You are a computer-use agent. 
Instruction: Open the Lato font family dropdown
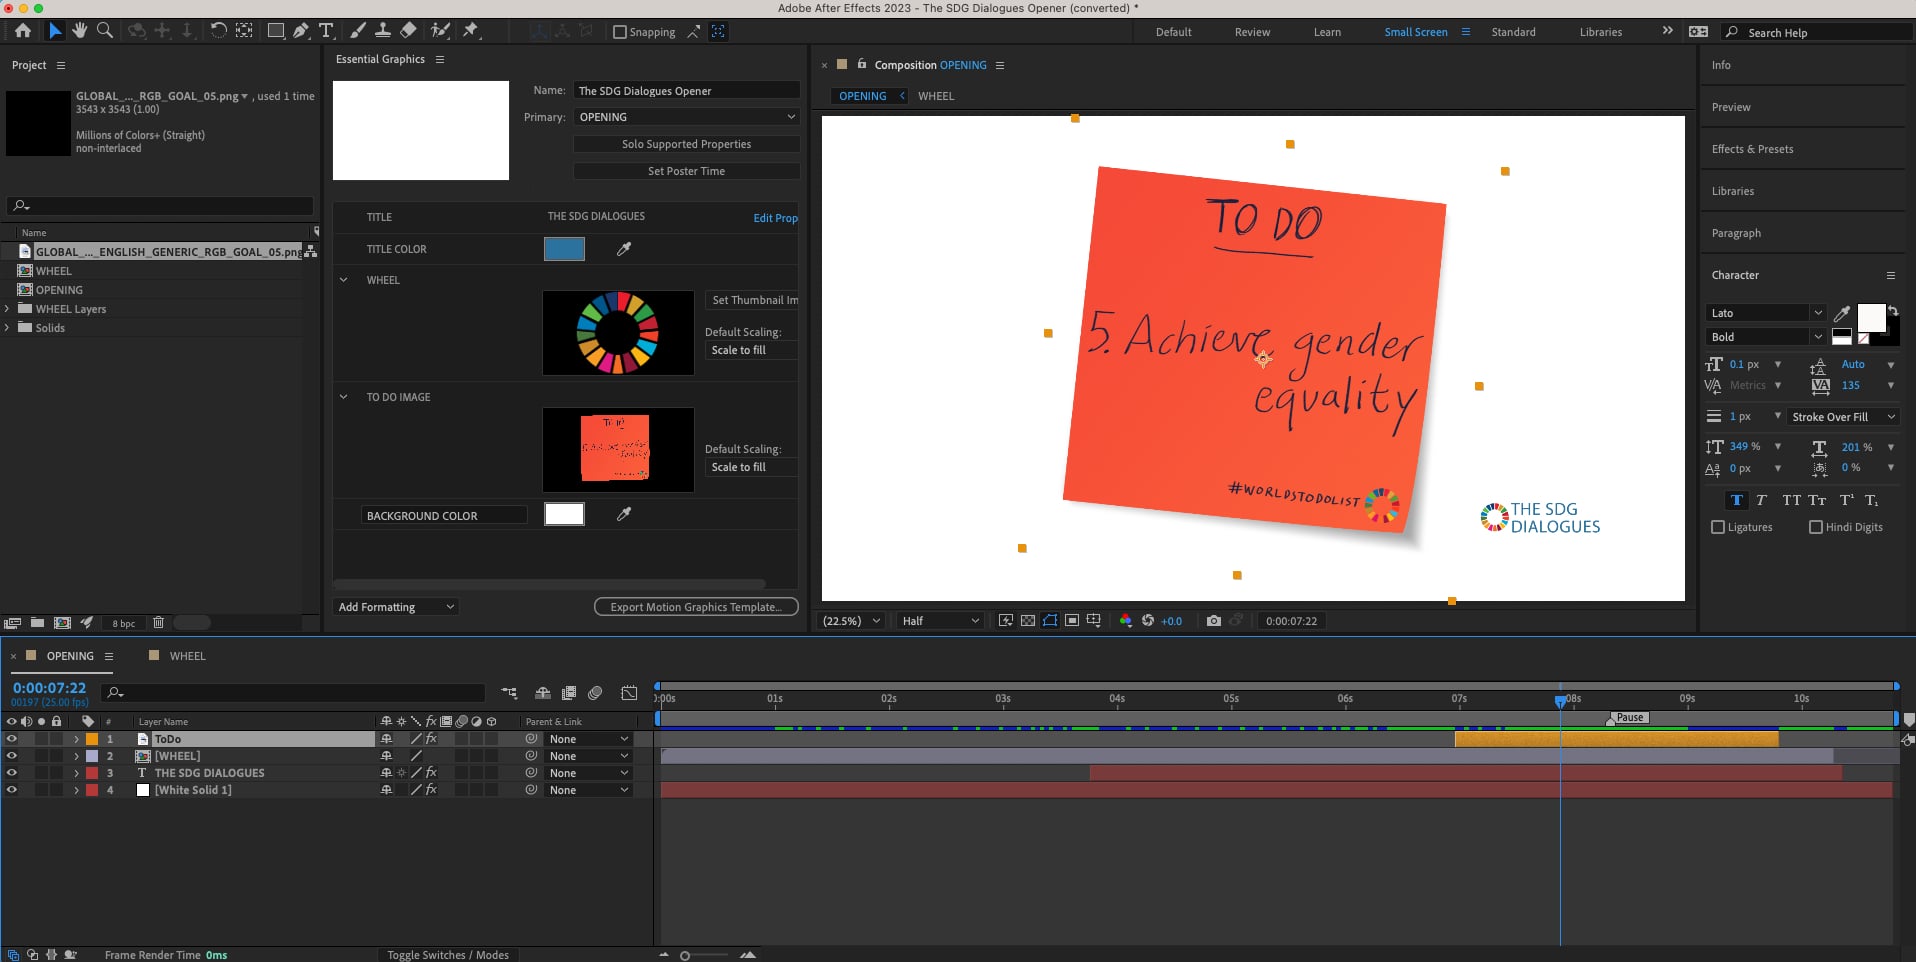click(x=1766, y=313)
